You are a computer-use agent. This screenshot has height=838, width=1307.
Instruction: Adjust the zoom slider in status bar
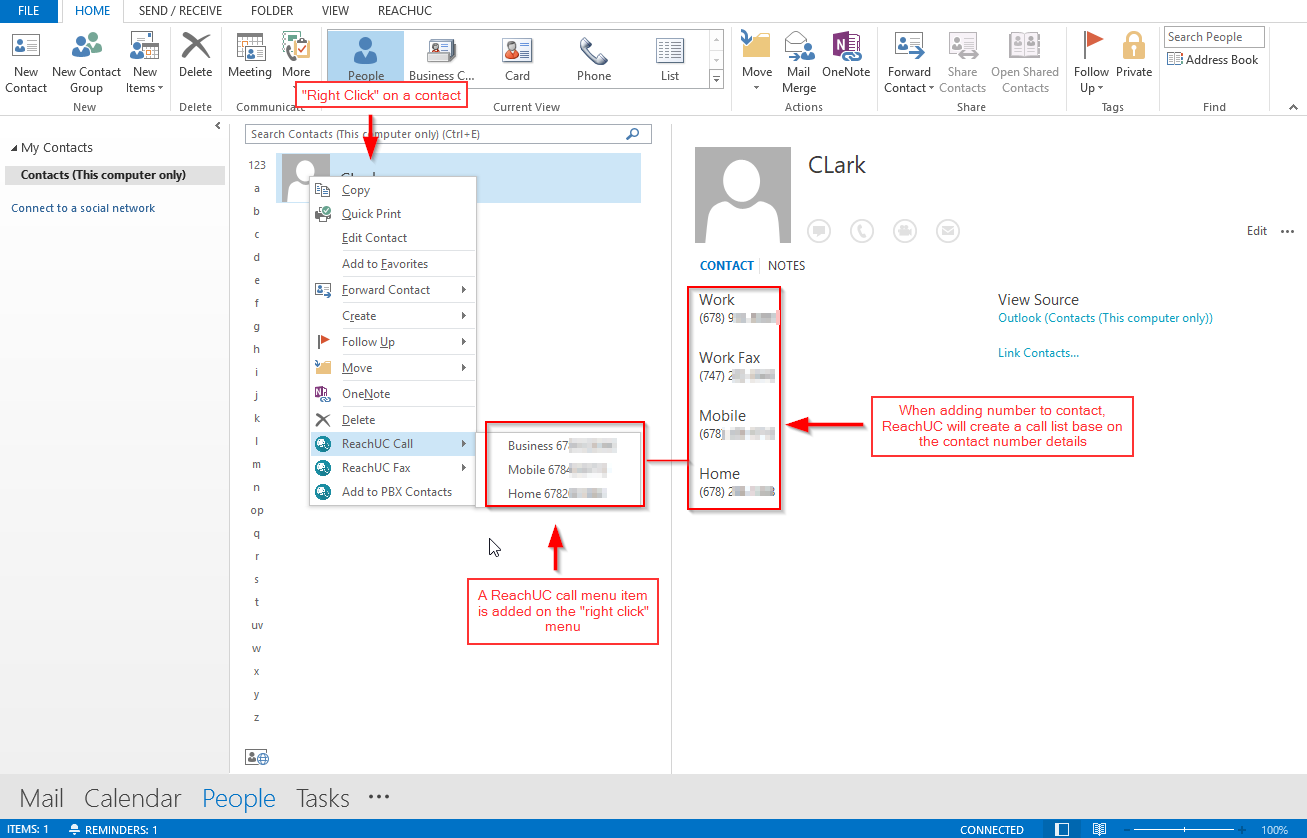click(1183, 830)
